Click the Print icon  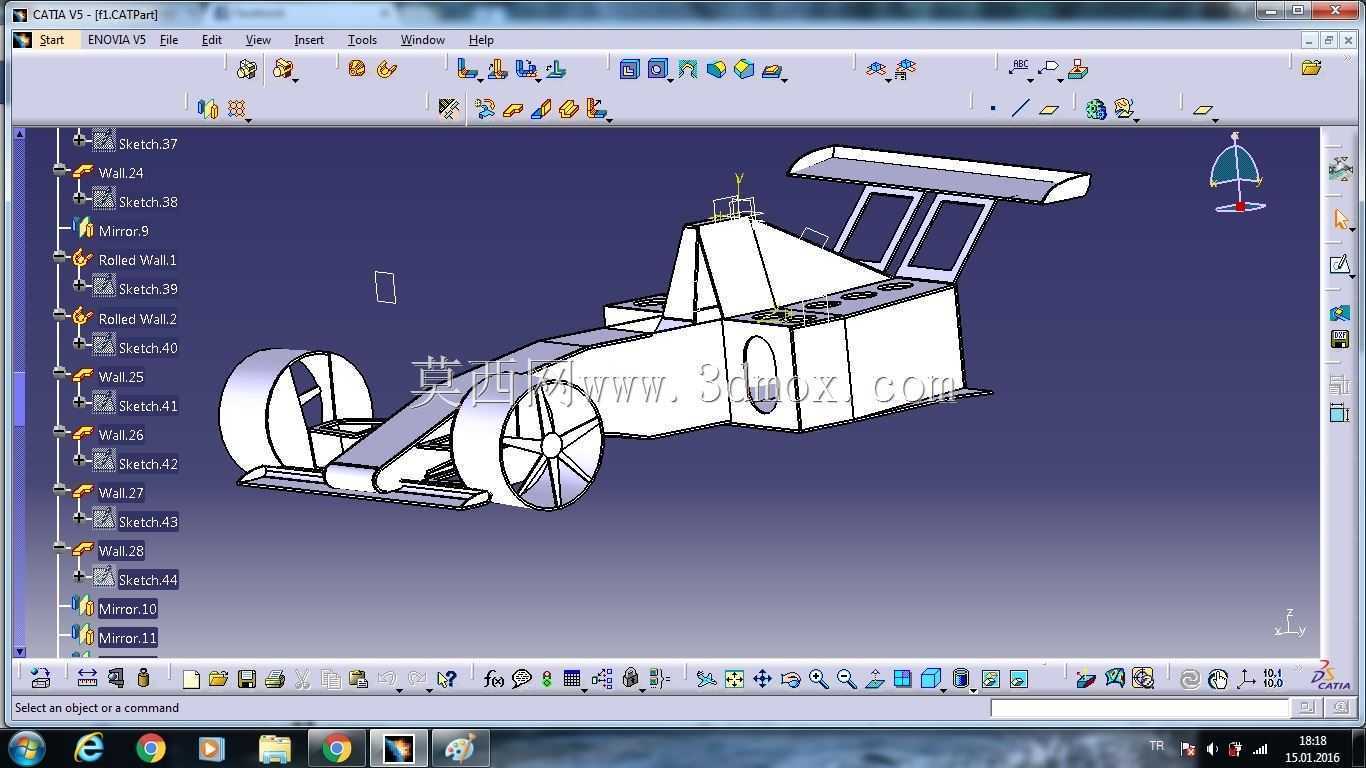coord(274,679)
